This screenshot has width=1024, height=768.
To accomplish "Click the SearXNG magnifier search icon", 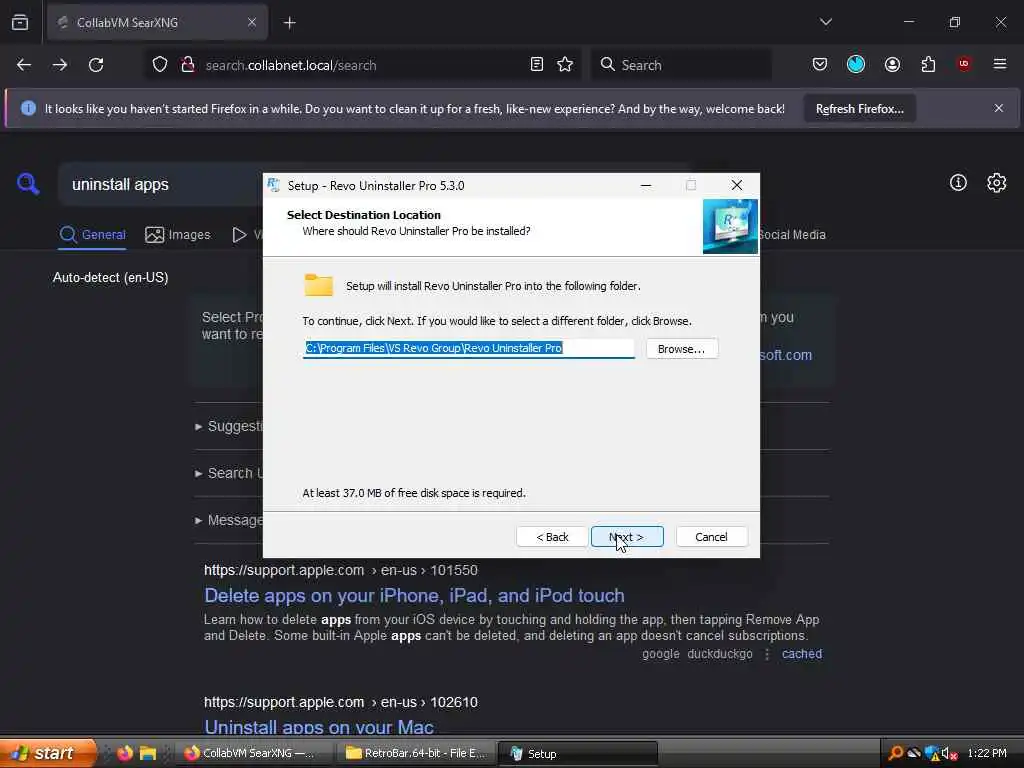I will coord(28,184).
